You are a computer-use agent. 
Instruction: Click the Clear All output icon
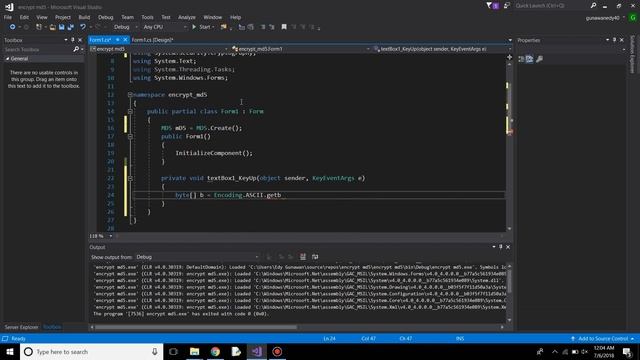[x=303, y=257]
